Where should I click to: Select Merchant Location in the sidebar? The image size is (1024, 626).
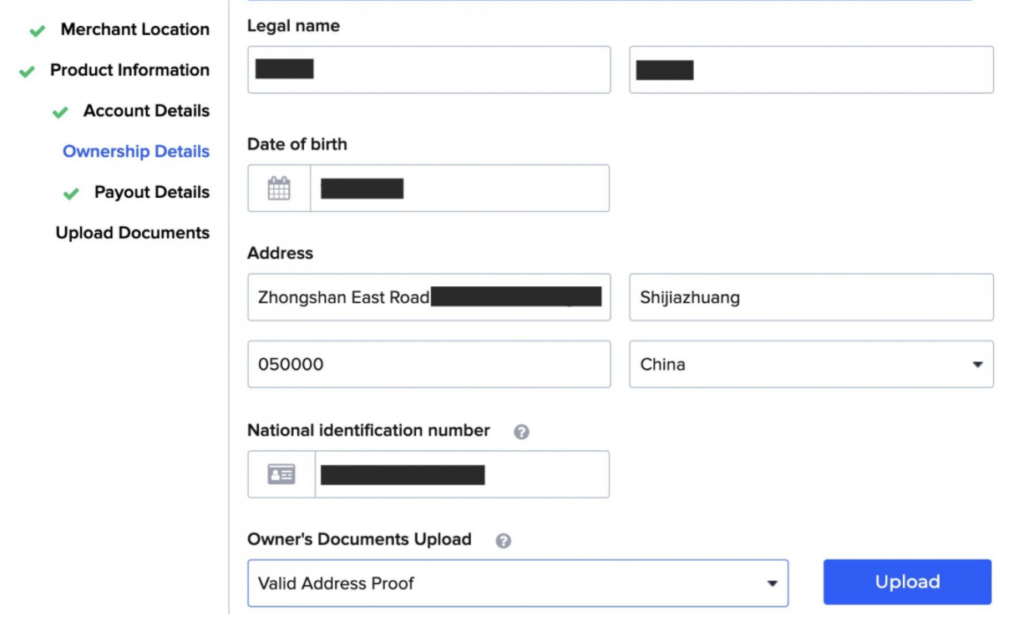135,29
